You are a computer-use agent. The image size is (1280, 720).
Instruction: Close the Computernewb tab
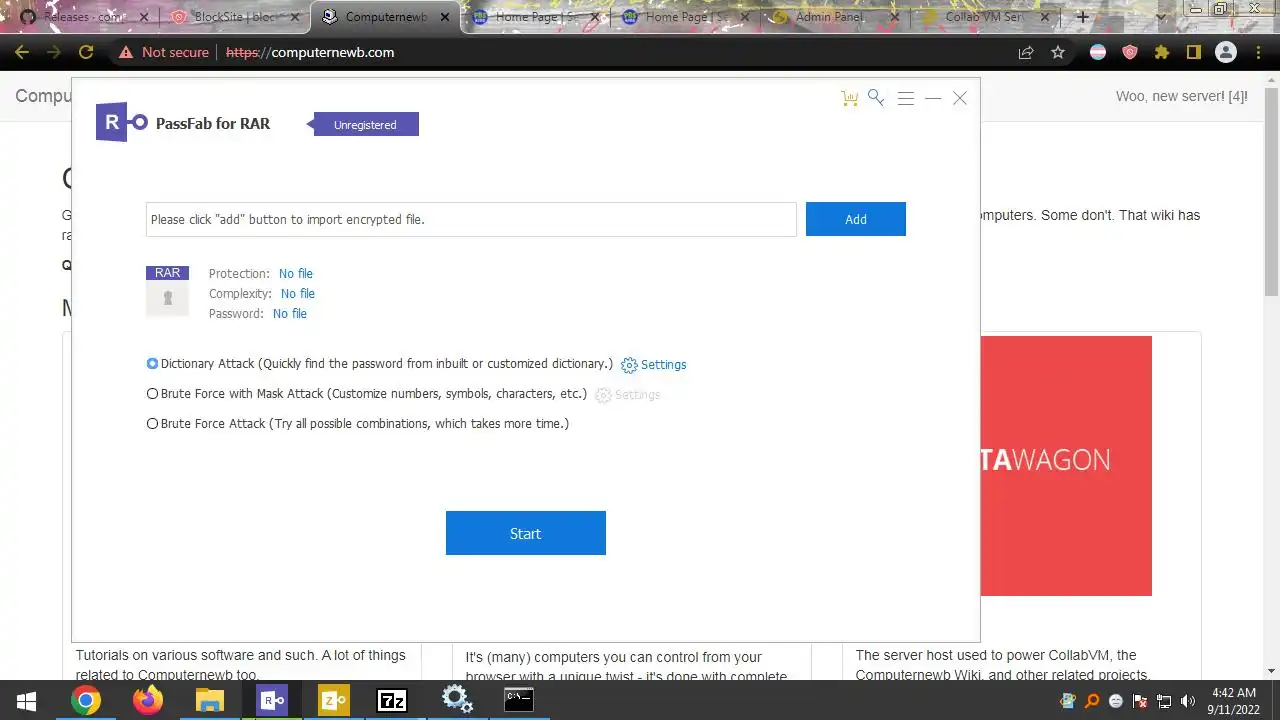point(445,17)
